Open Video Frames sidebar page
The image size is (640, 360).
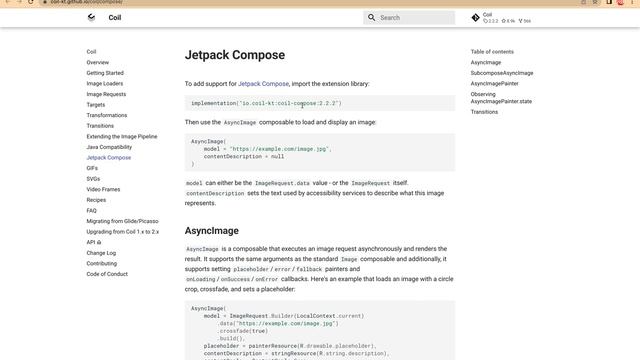coord(103,189)
